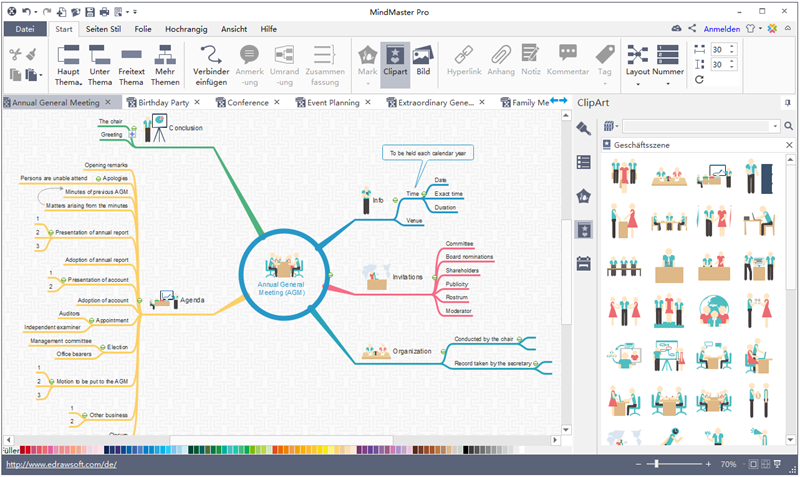
Task: Expand the Layout dropdown
Action: coord(638,82)
